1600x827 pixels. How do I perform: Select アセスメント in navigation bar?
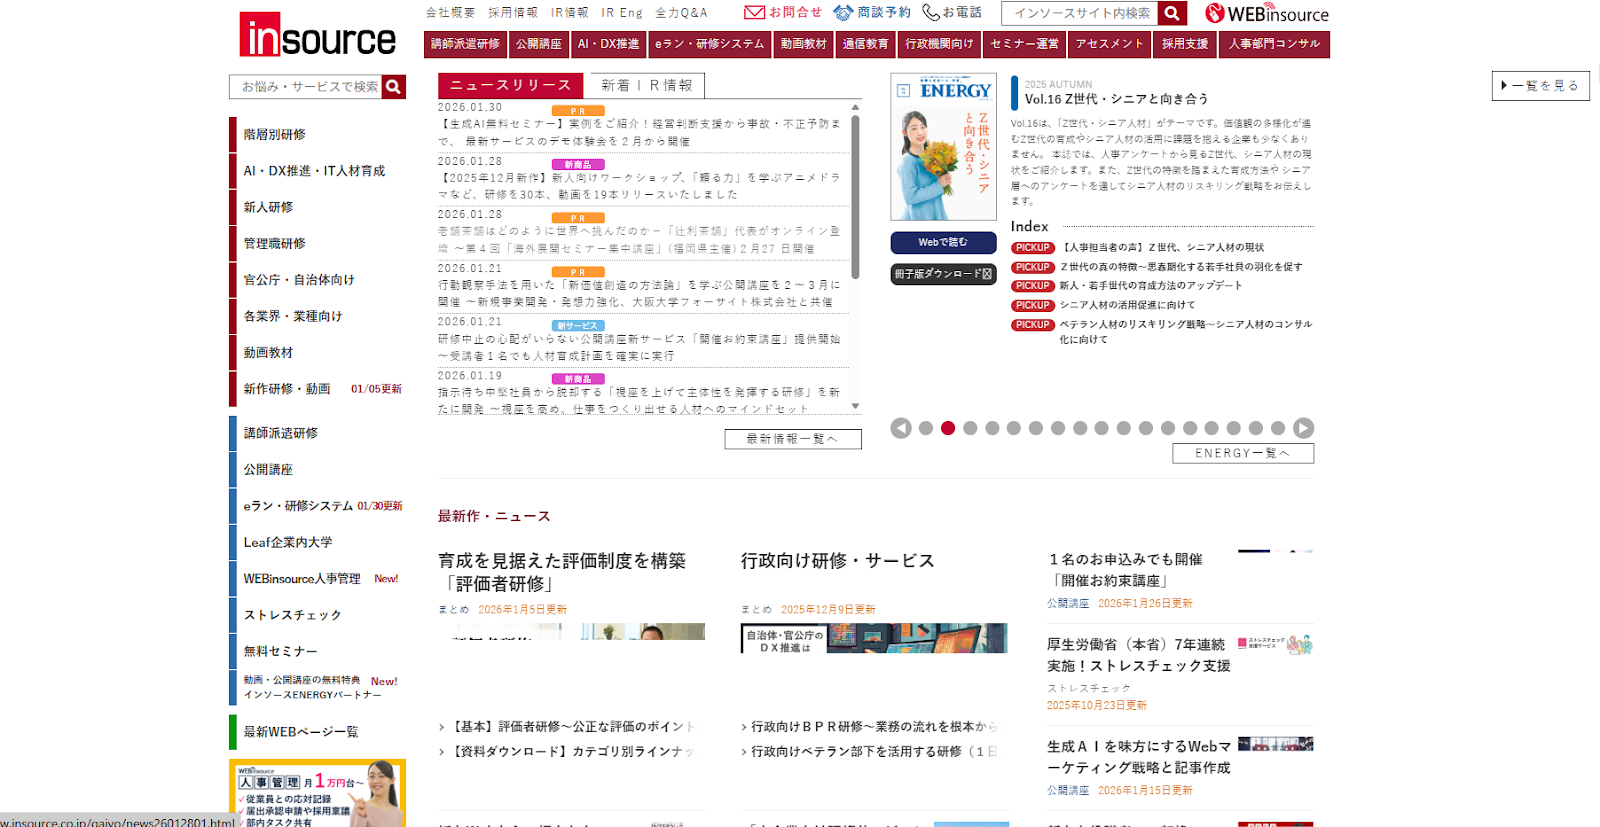click(1109, 44)
